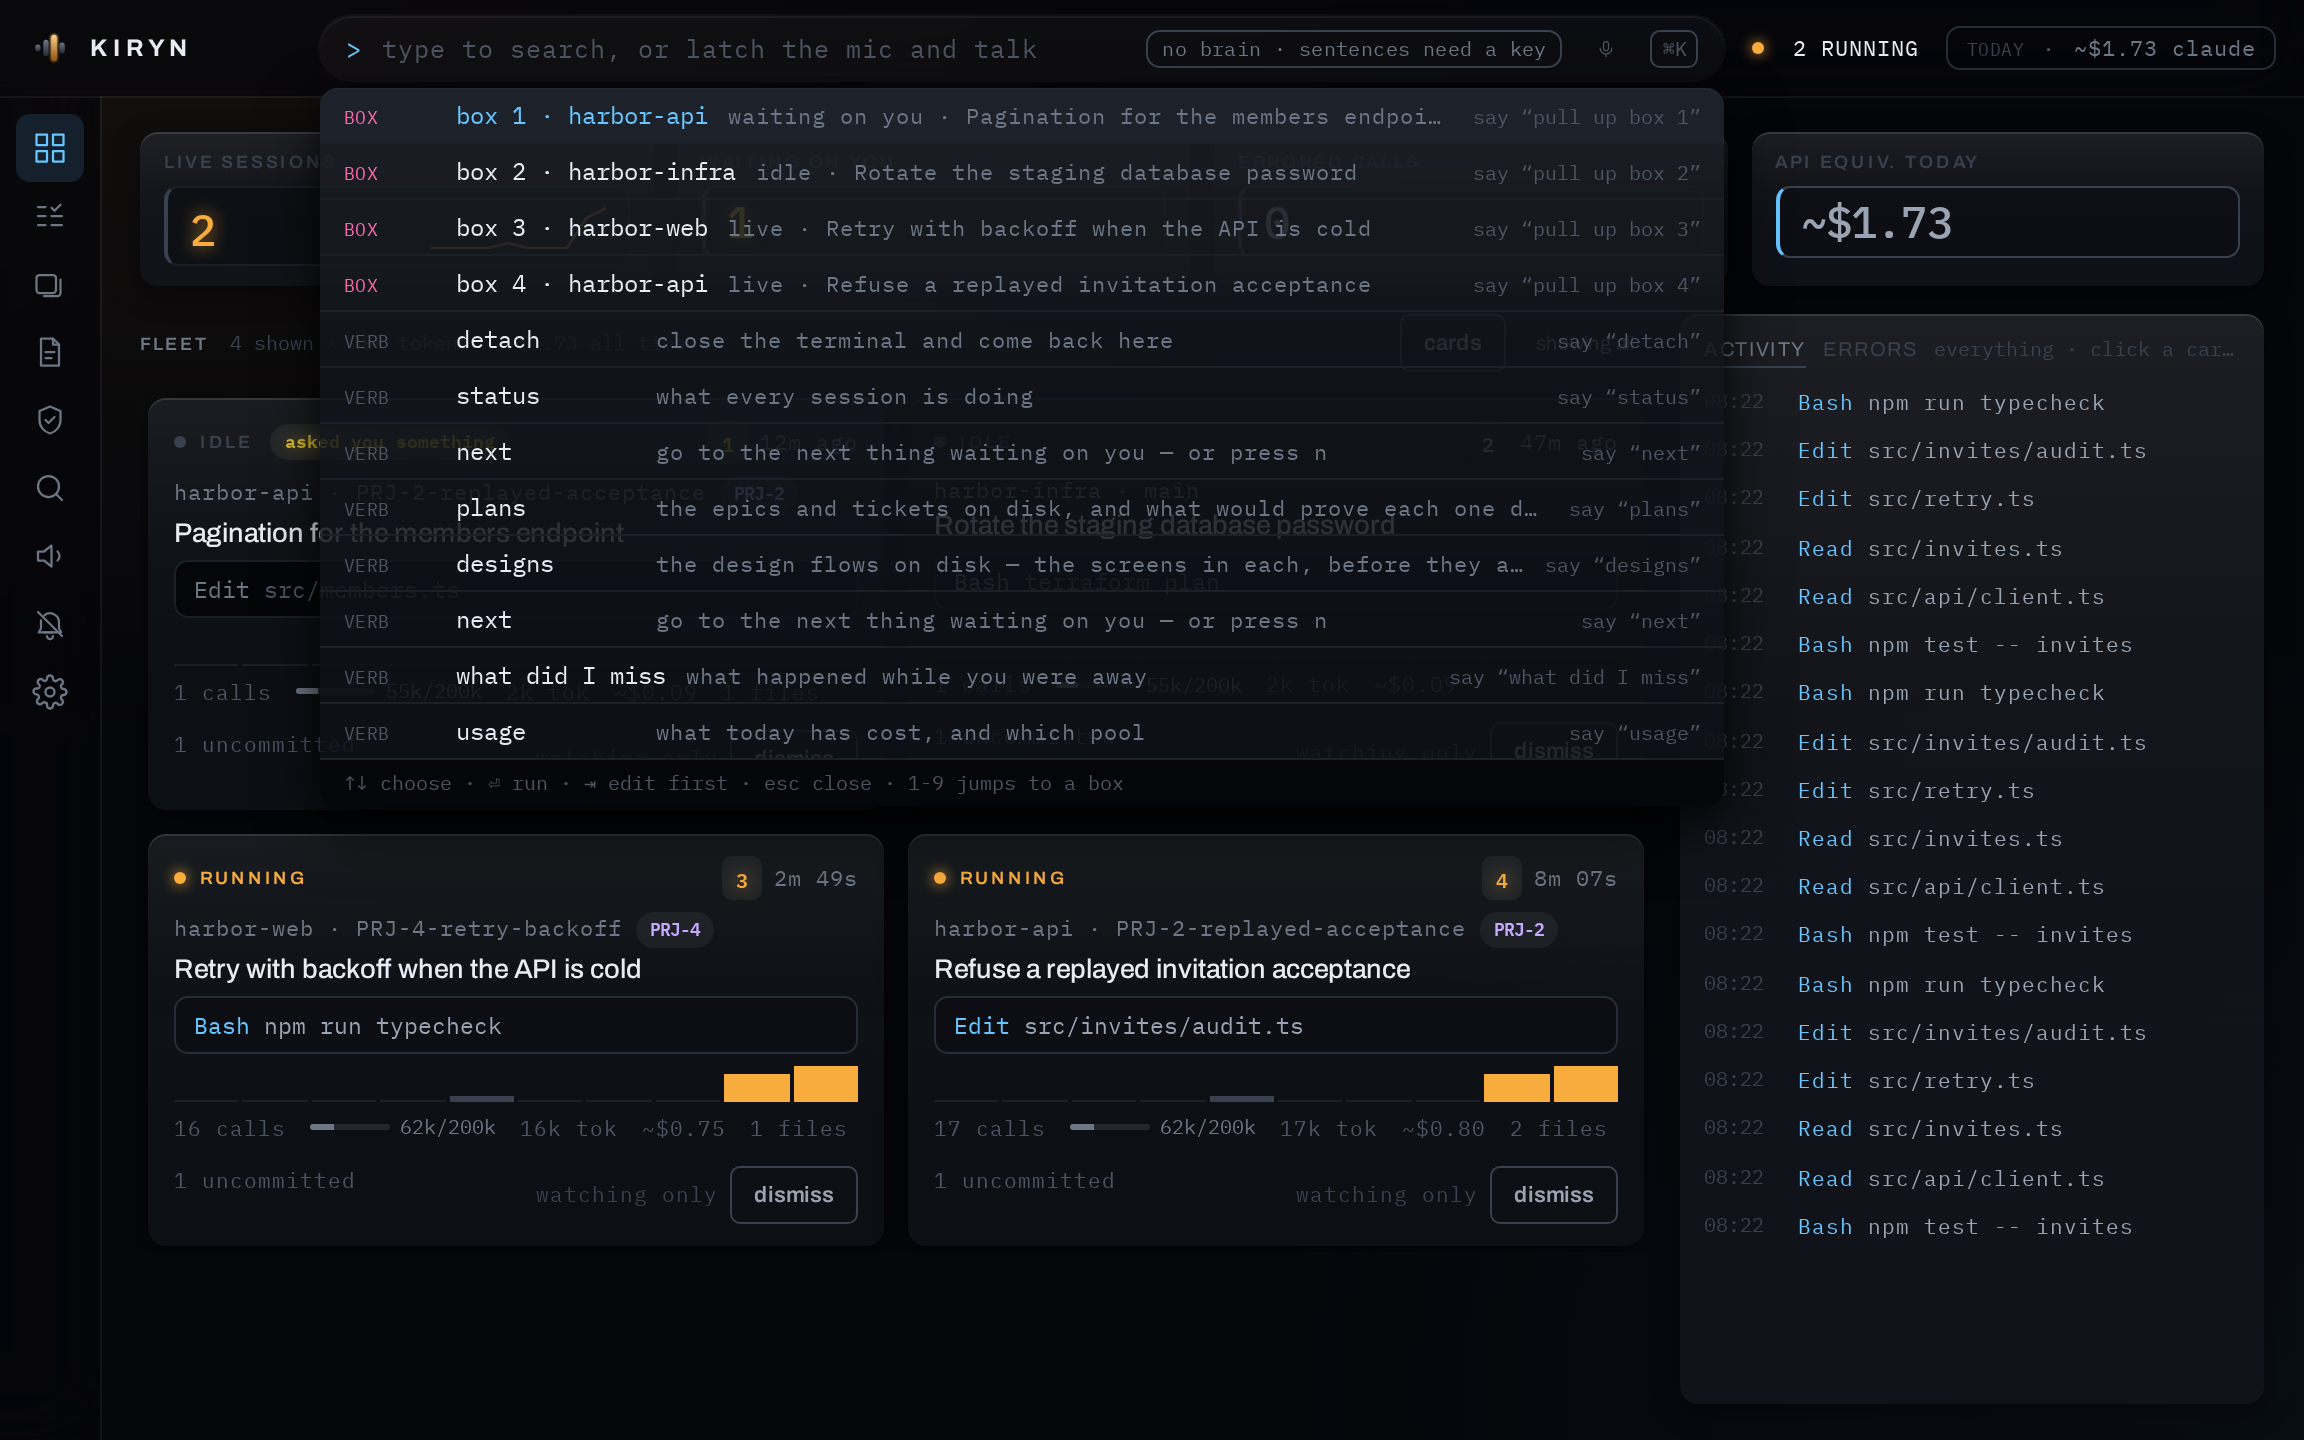Select box 1 harbor-api result row
The height and width of the screenshot is (1440, 2304).
point(1021,117)
